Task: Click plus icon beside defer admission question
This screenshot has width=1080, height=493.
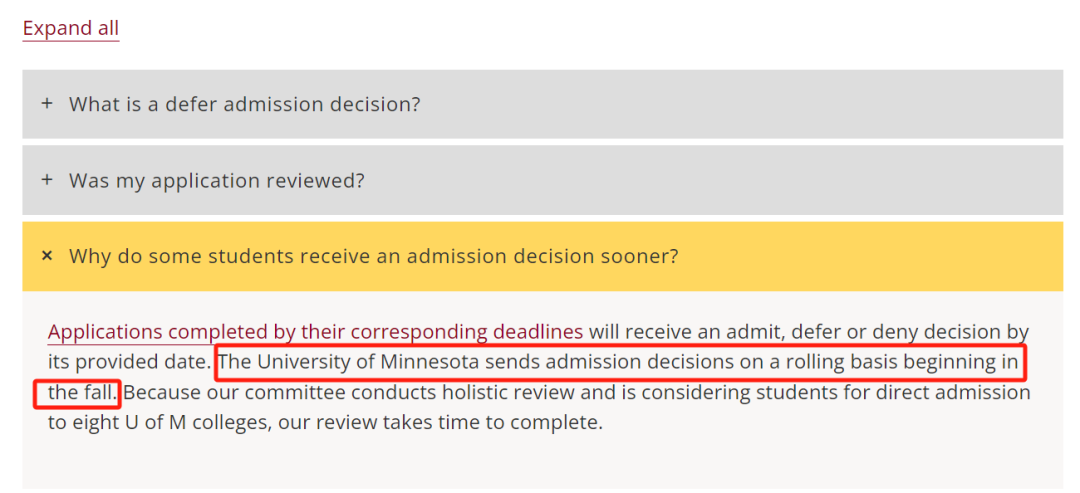Action: coord(46,104)
